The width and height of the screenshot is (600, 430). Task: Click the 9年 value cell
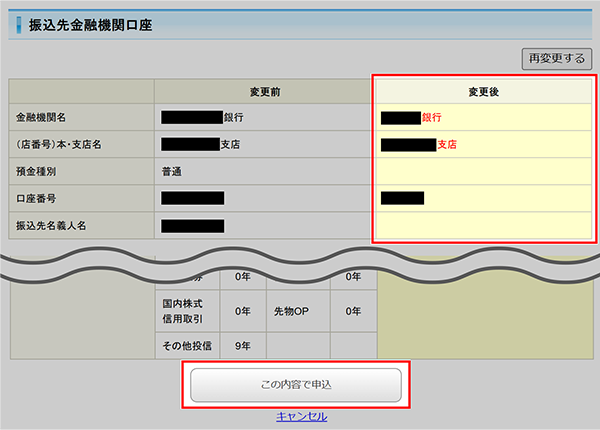(241, 346)
